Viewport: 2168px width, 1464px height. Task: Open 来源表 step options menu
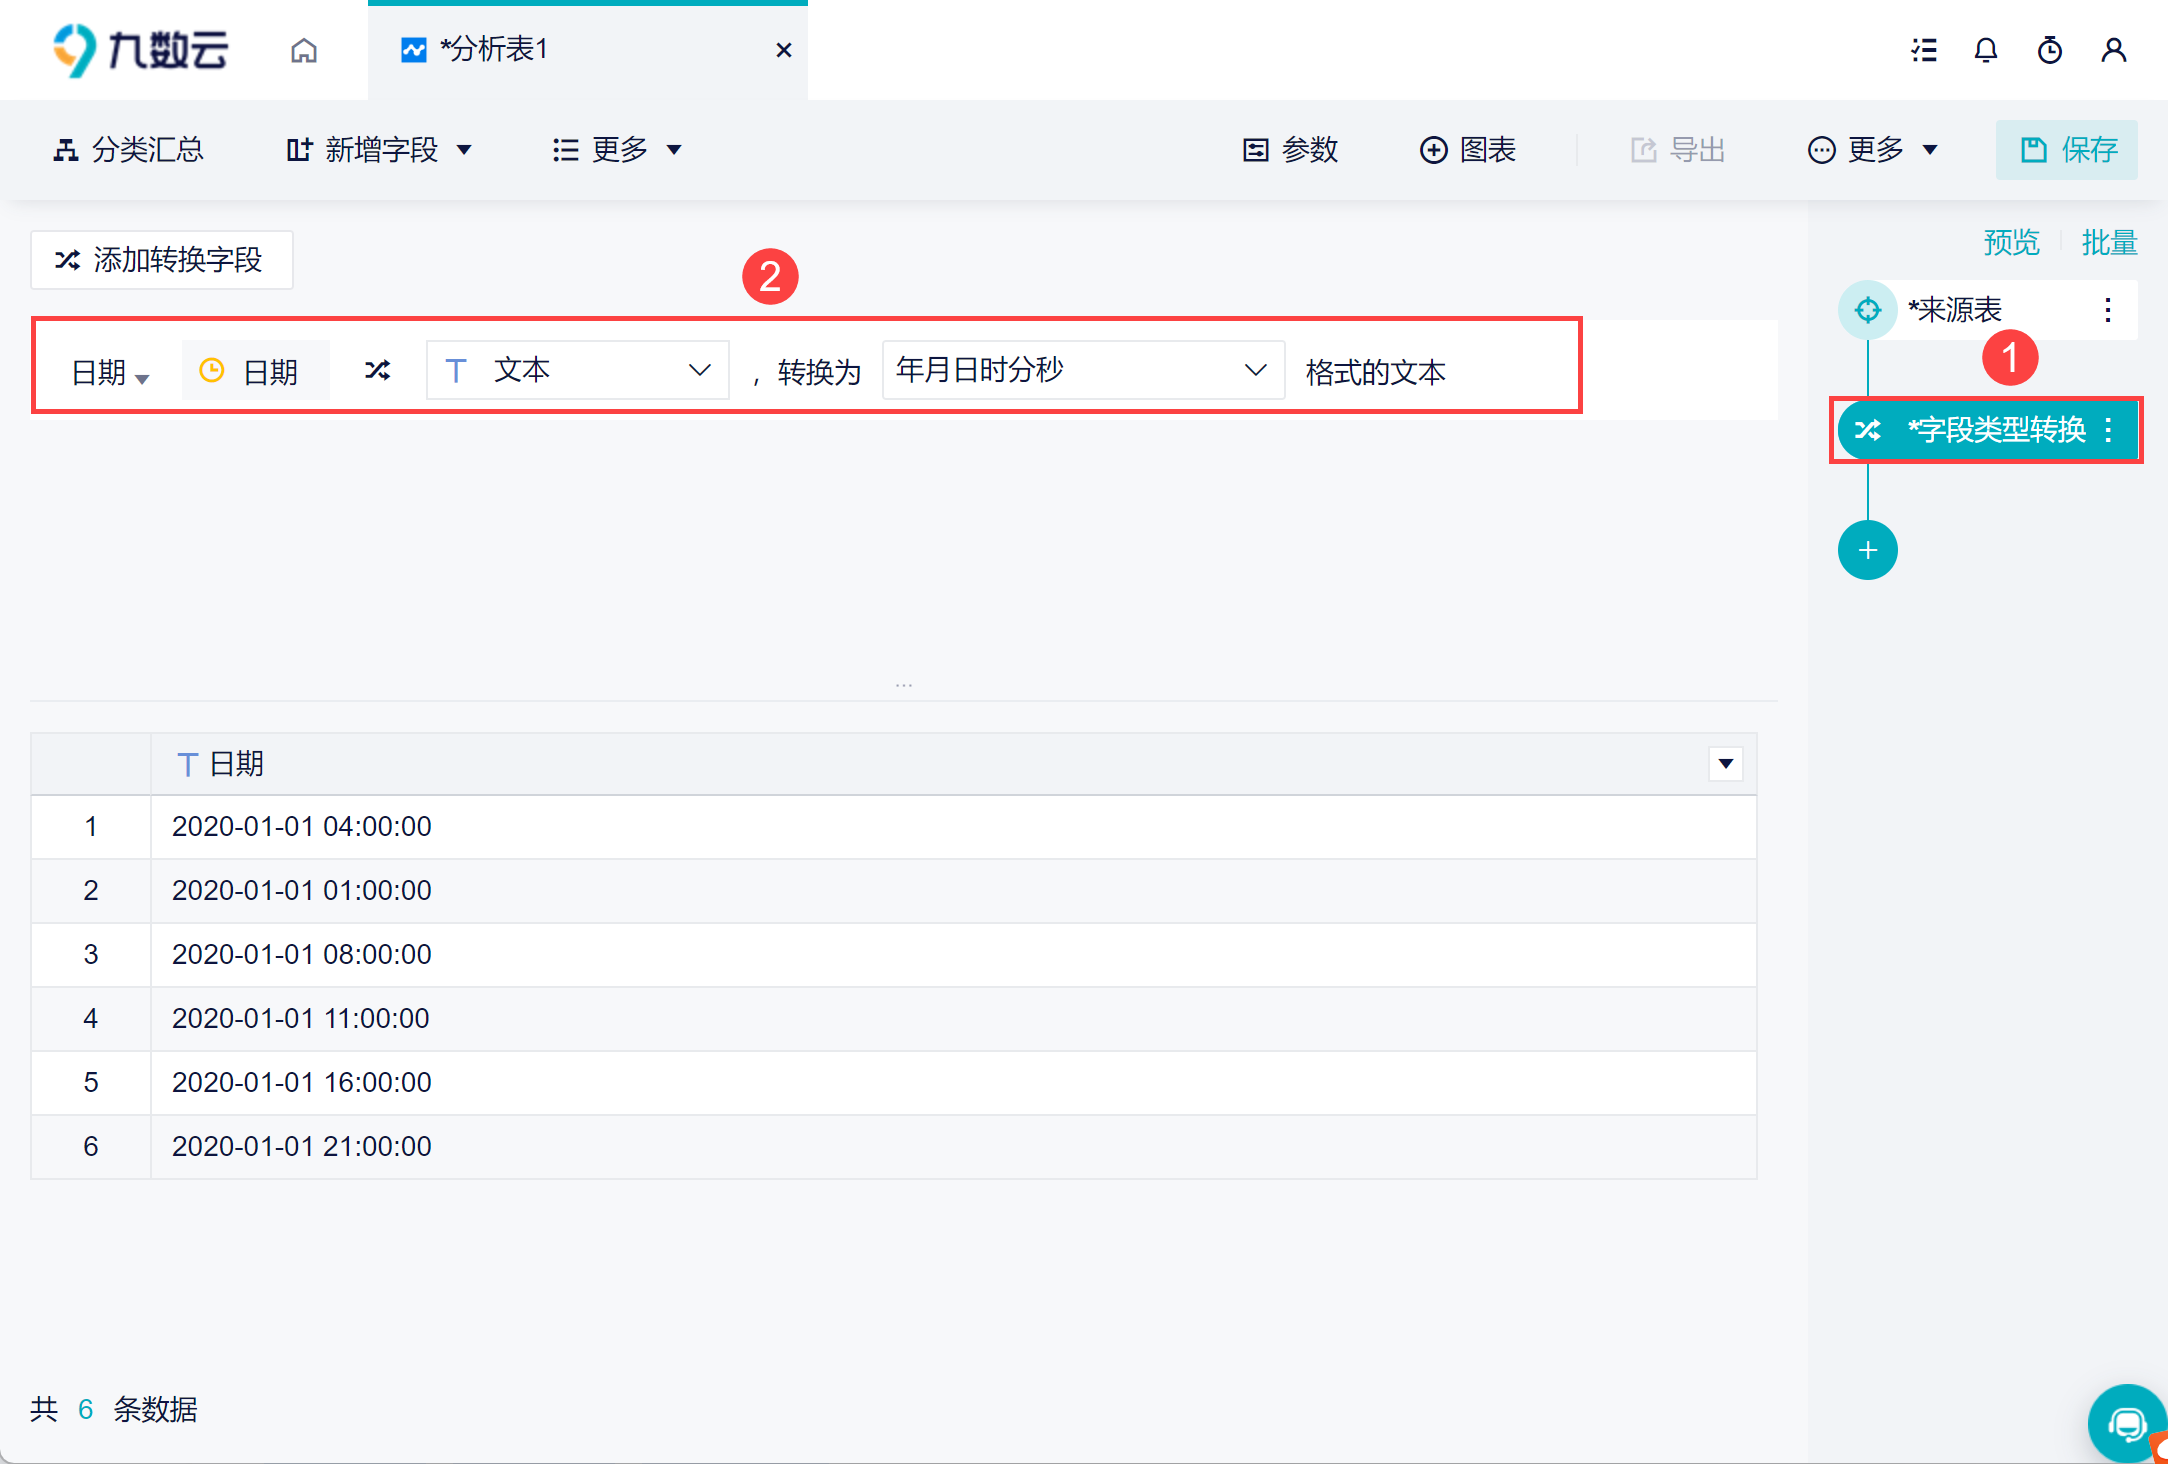2108,310
